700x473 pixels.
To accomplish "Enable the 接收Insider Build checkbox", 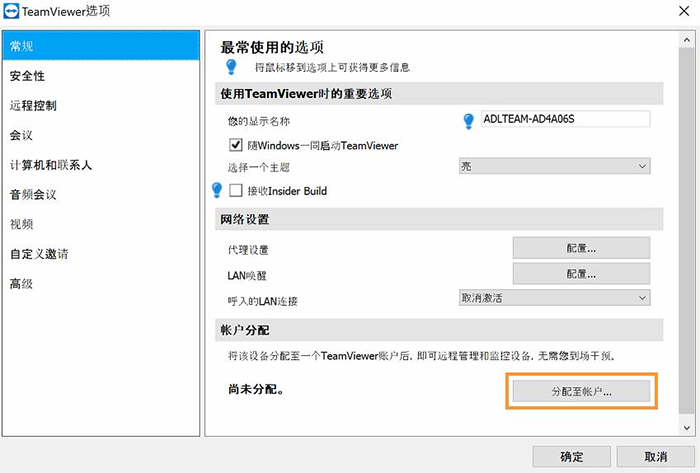I will pyautogui.click(x=235, y=191).
